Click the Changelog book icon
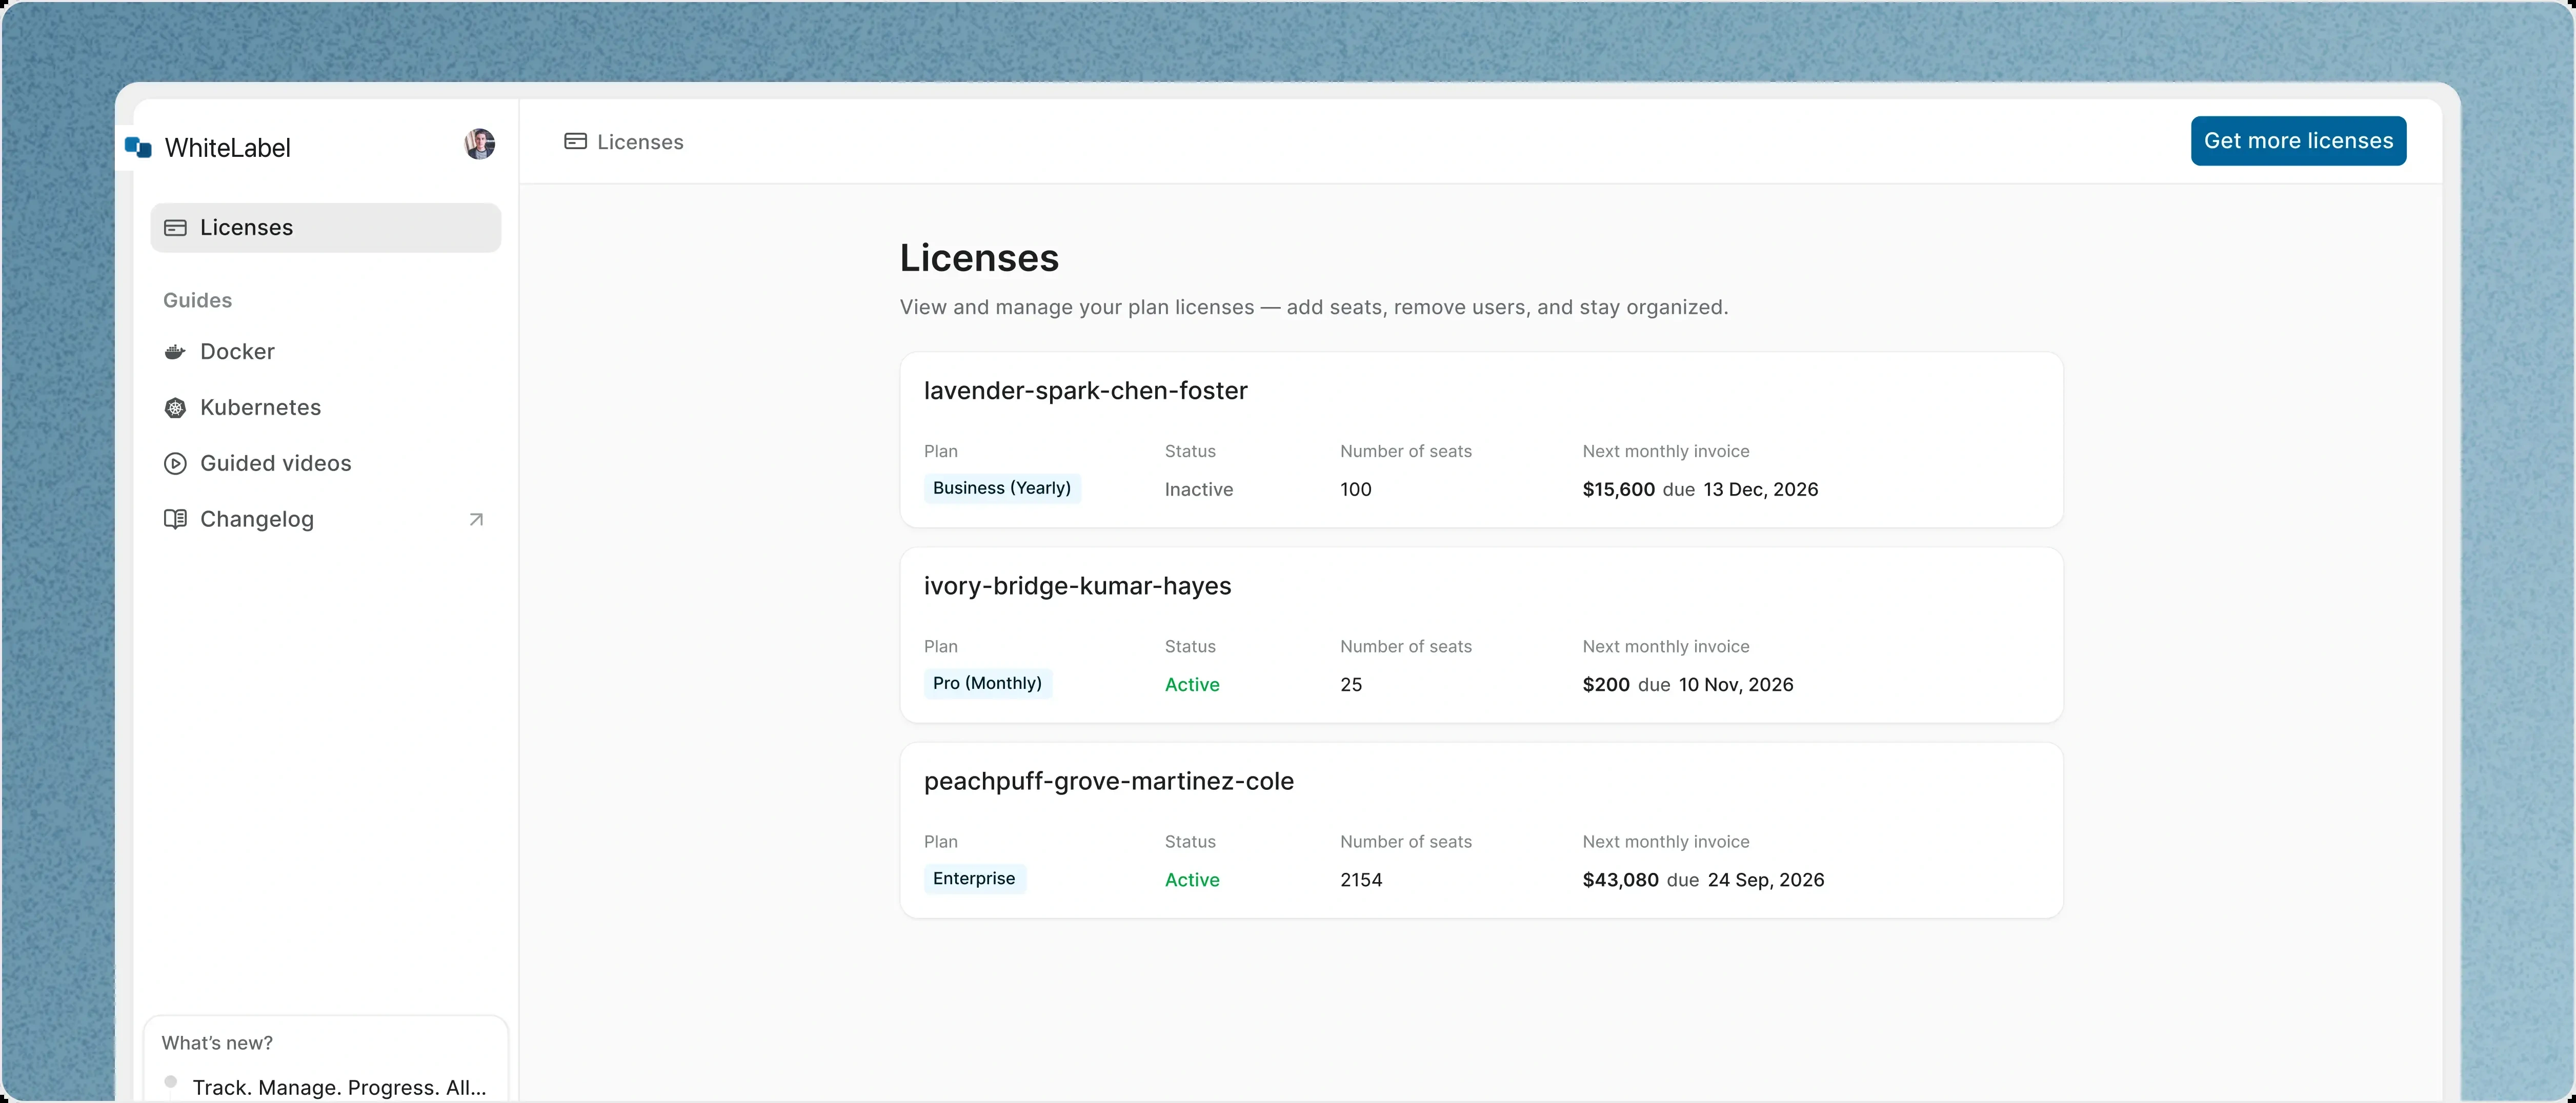2576x1103 pixels. pos(175,520)
